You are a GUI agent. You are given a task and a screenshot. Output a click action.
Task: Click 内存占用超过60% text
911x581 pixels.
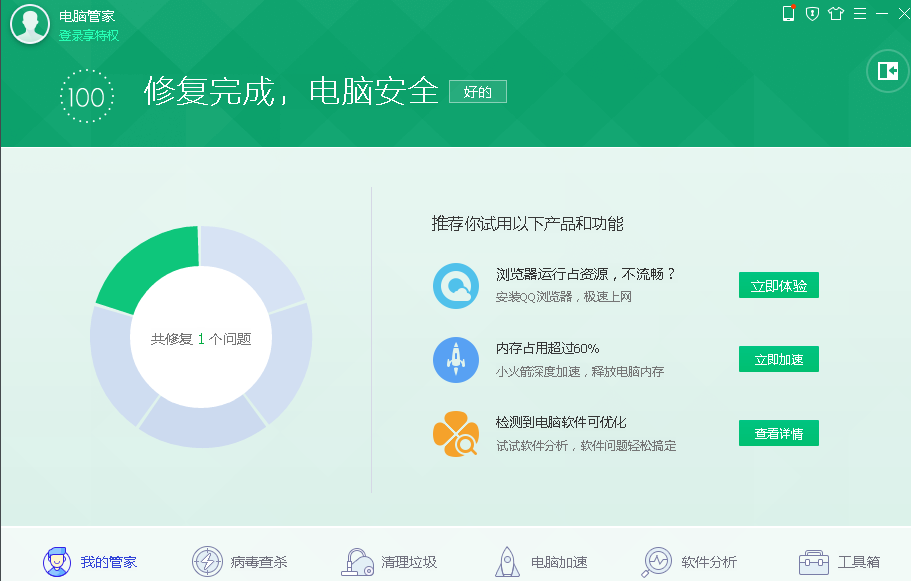click(547, 348)
